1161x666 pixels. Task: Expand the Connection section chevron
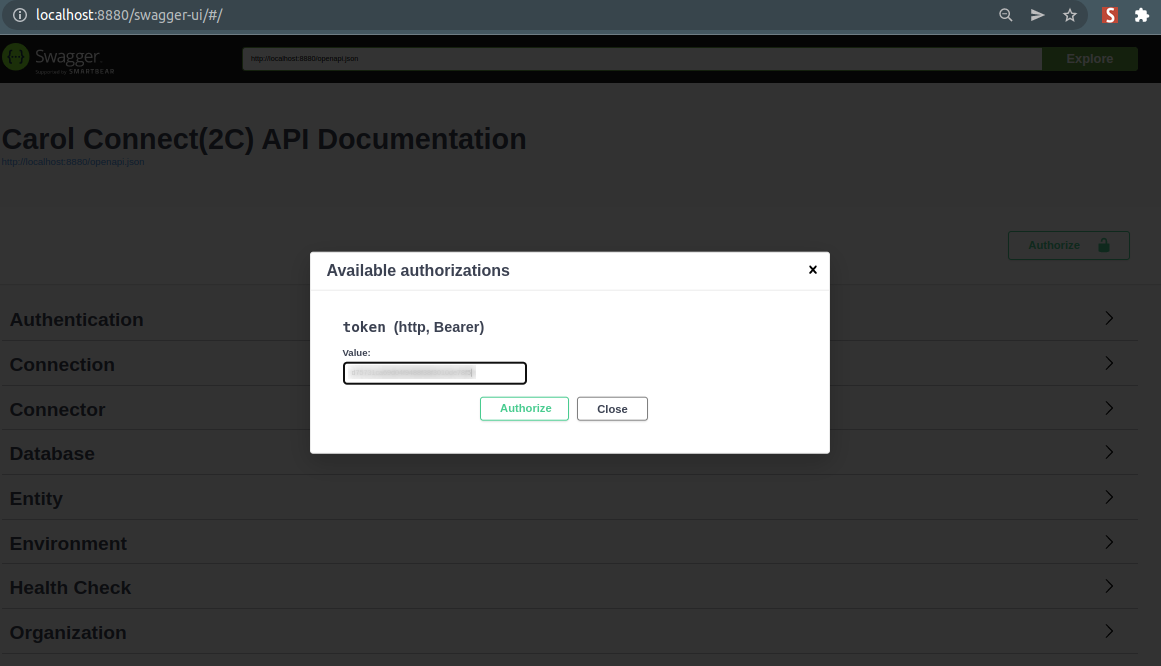pos(1108,364)
